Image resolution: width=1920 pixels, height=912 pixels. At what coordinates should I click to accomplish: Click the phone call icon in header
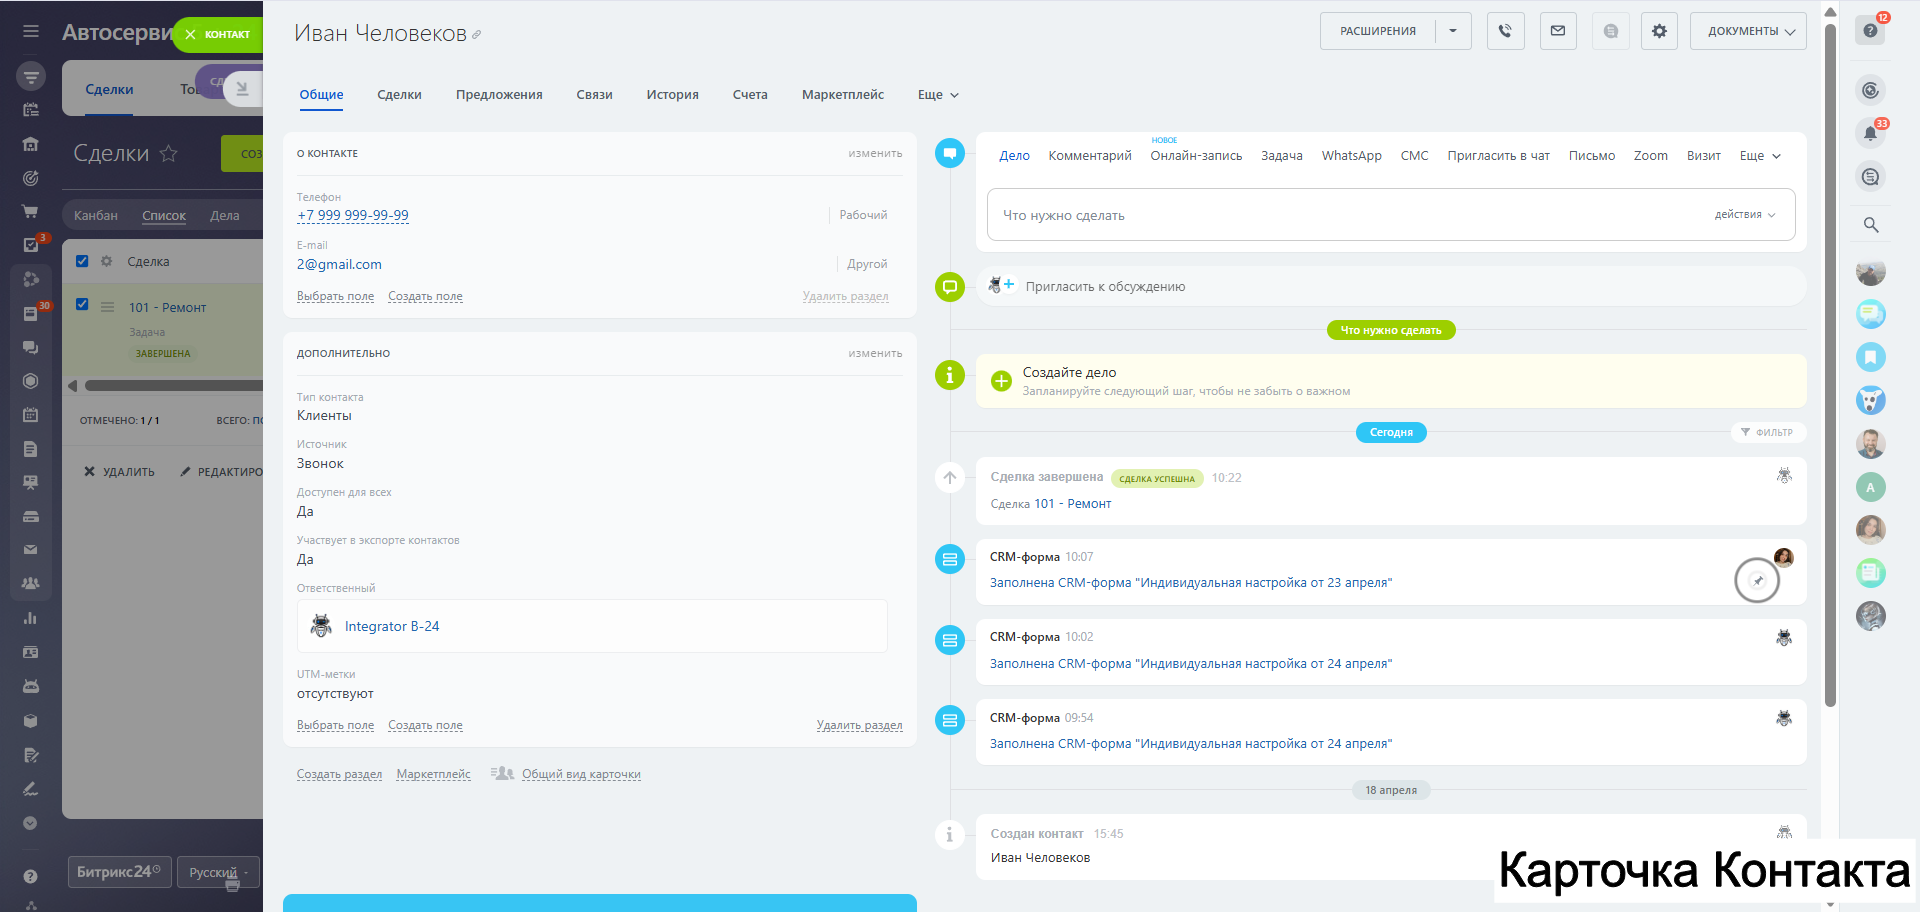1505,31
